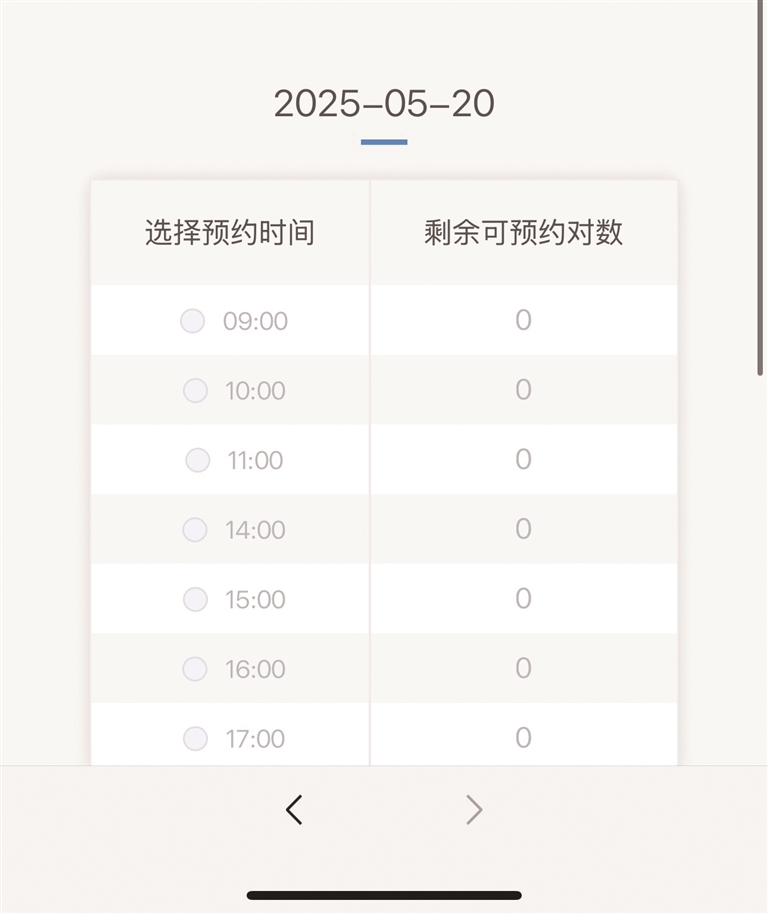Pick the 16:00 time slot radio button
768x914 pixels.
pos(195,668)
